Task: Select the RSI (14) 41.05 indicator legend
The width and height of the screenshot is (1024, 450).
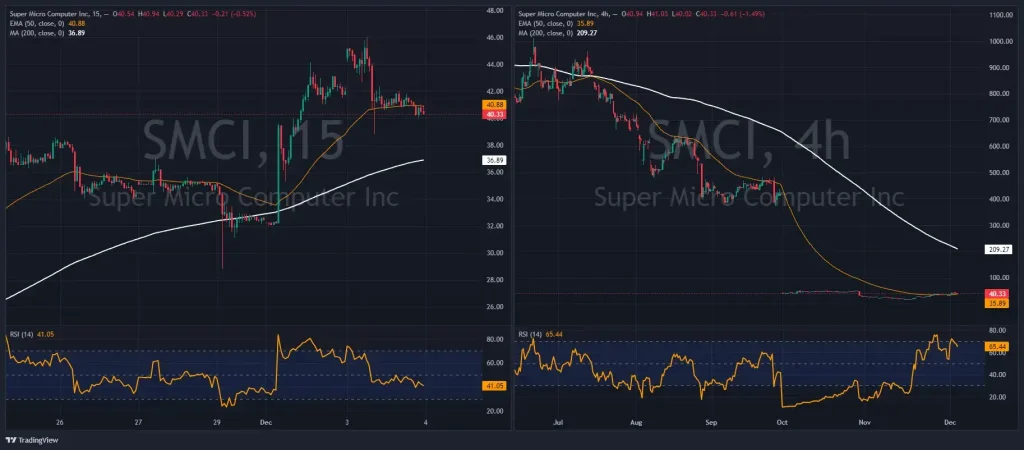Action: tap(29, 334)
